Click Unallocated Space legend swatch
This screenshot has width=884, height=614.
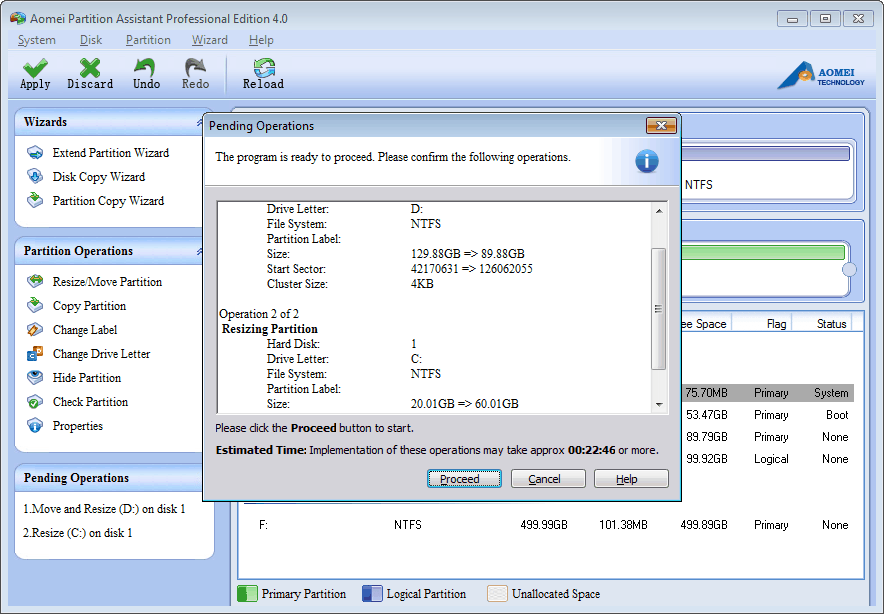(497, 594)
